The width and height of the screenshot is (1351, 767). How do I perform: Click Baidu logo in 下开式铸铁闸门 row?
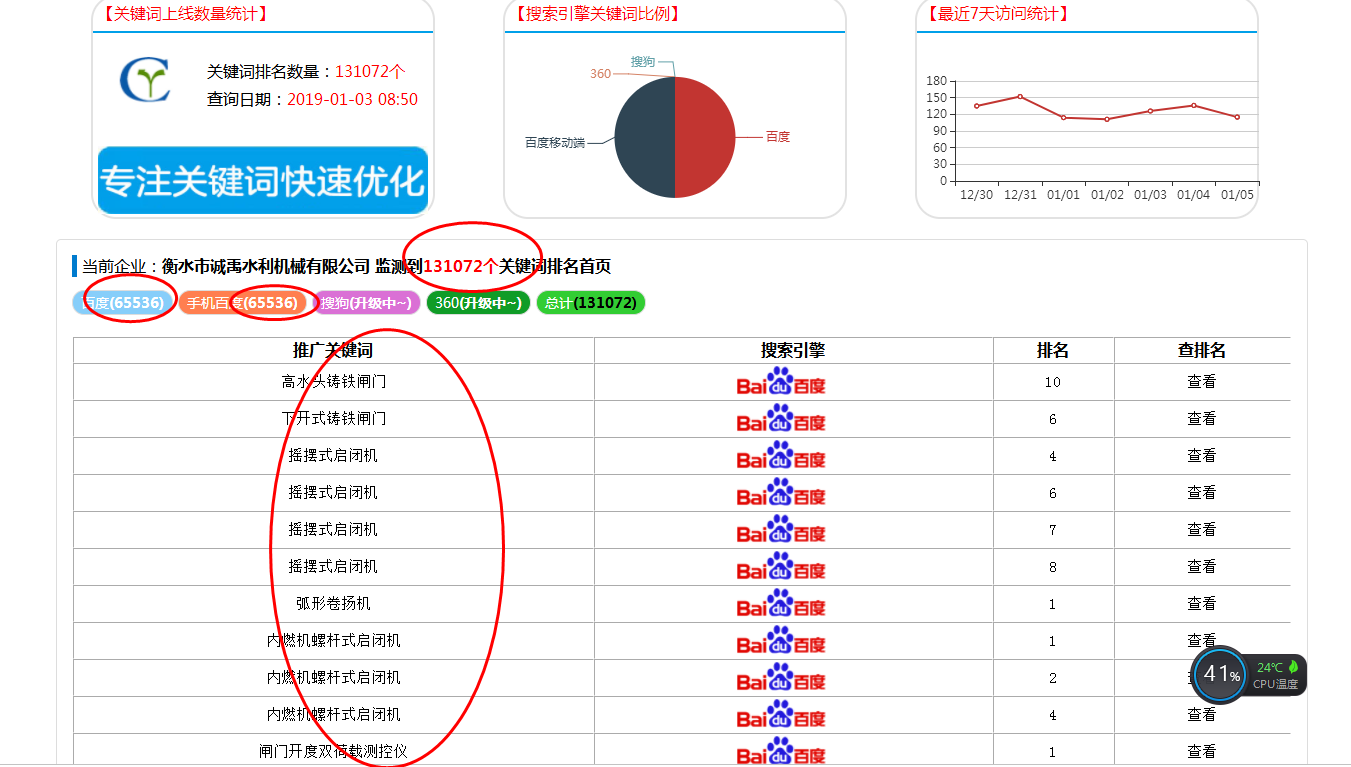[x=781, y=419]
